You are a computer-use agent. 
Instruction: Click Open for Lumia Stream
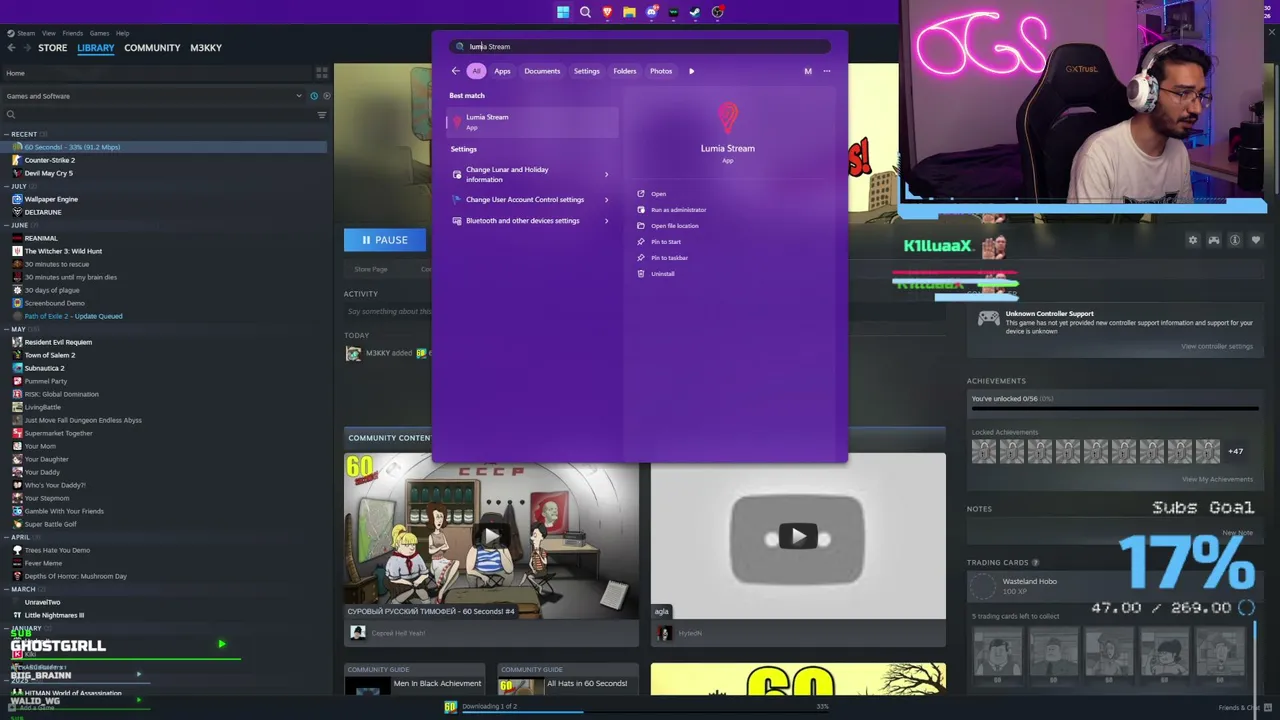click(x=658, y=194)
